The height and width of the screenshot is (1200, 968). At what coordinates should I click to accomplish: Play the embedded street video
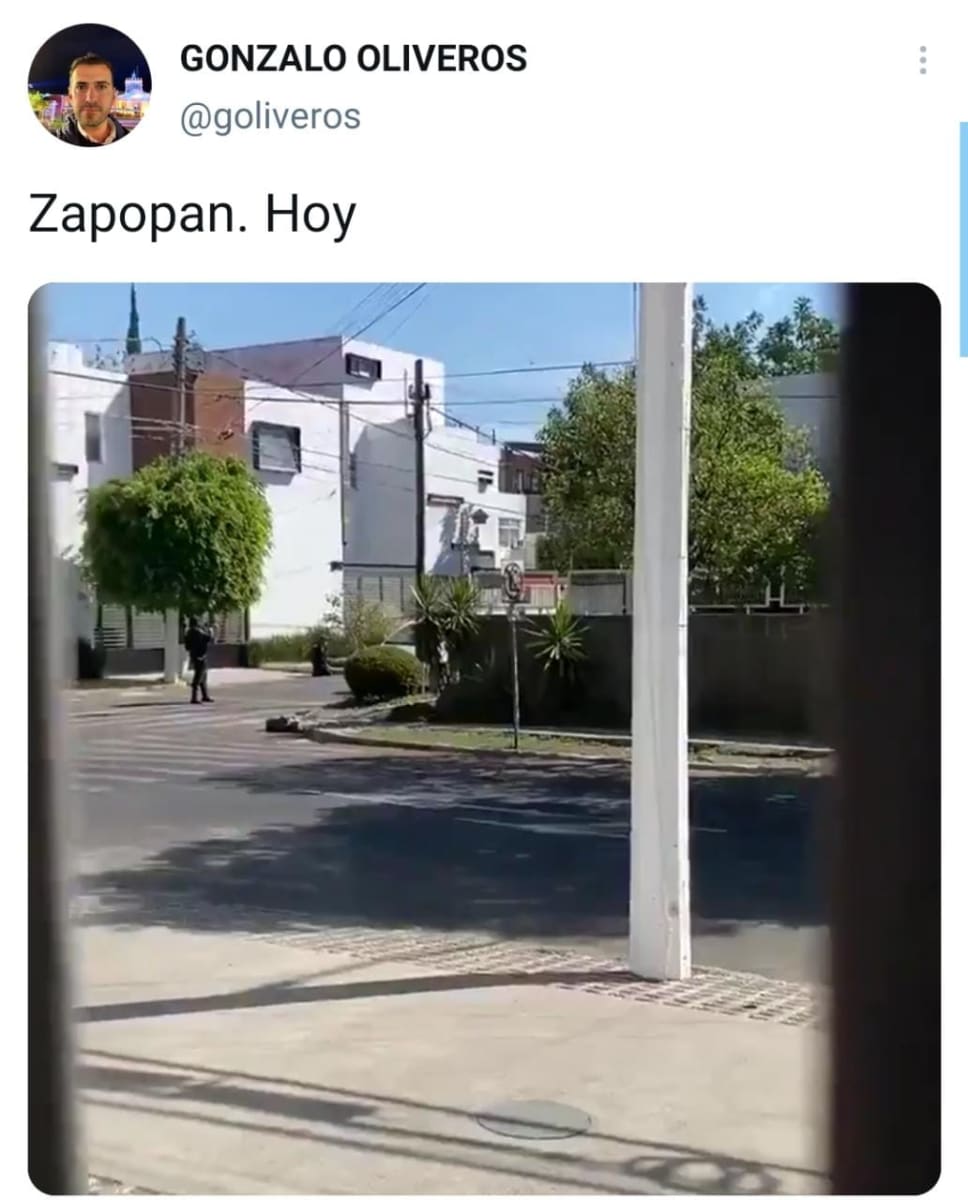(x=484, y=738)
